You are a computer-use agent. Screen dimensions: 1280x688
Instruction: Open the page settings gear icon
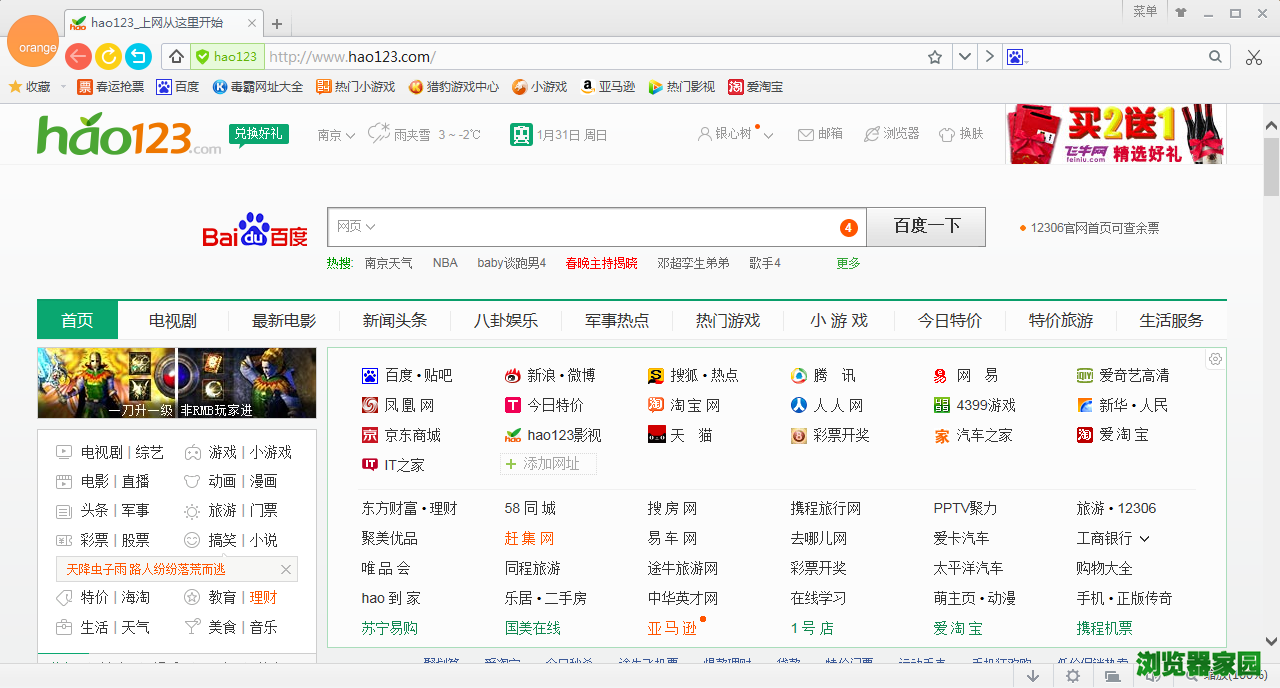(x=1215, y=359)
